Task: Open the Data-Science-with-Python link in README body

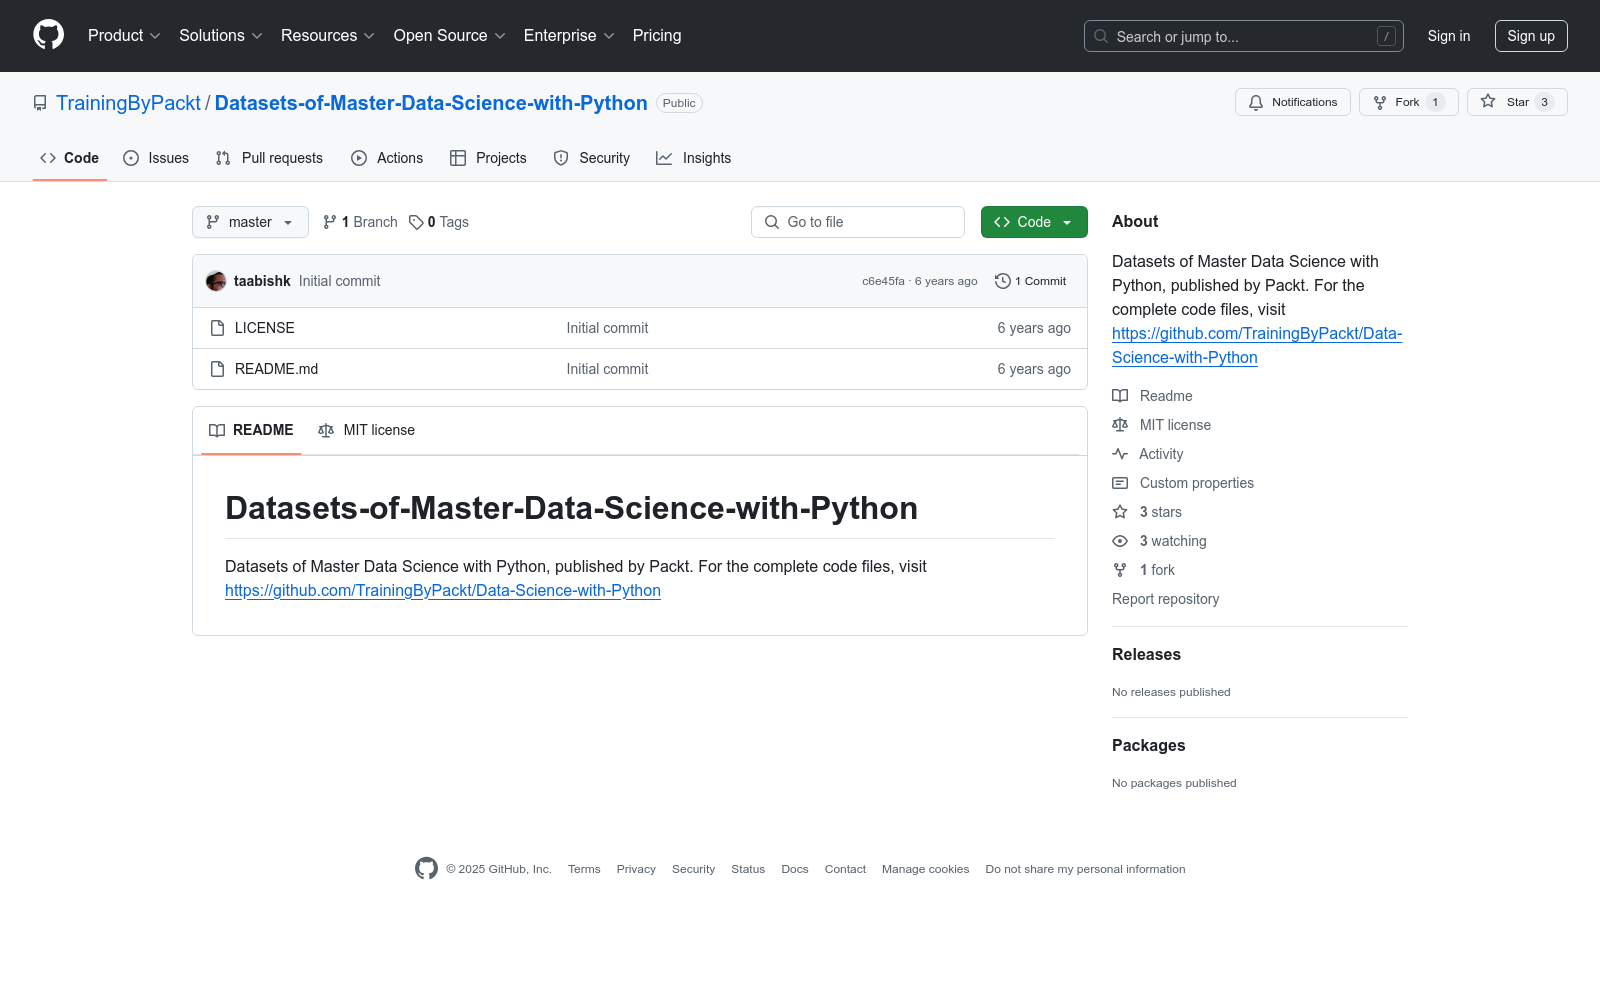Action: (443, 591)
